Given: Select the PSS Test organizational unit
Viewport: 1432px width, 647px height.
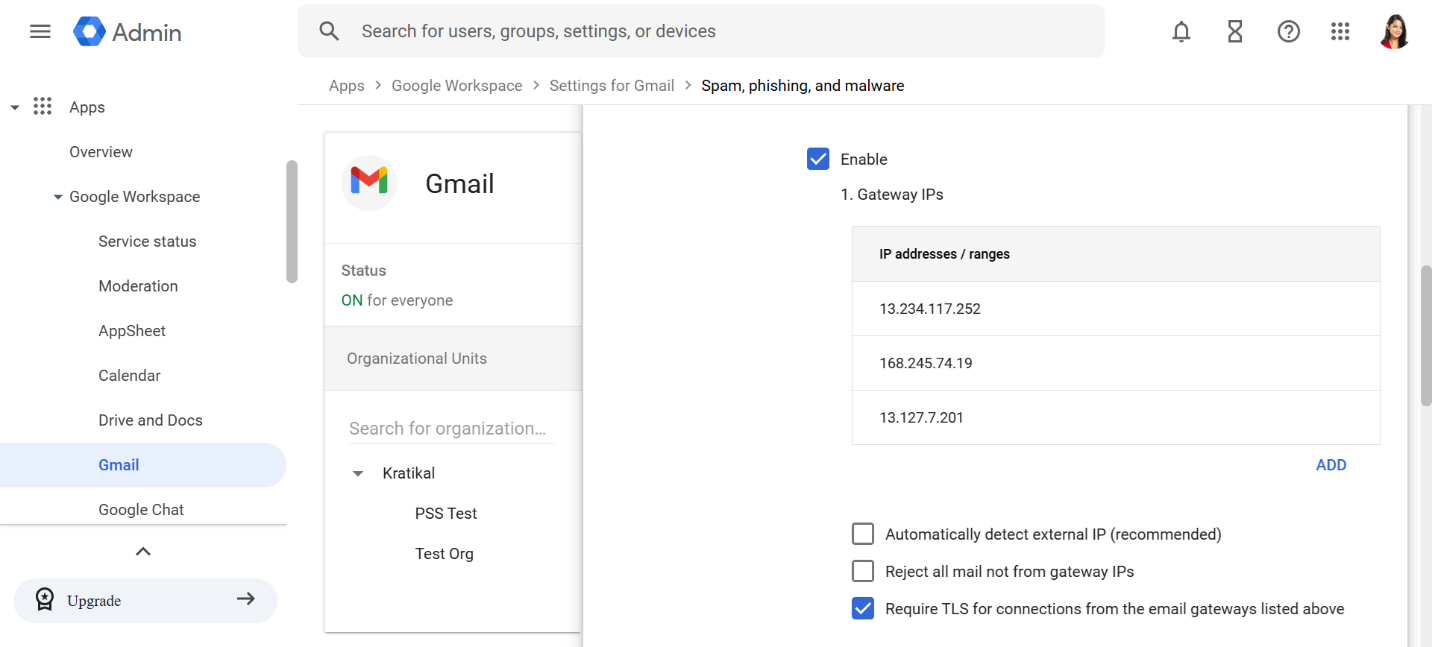Looking at the screenshot, I should pyautogui.click(x=446, y=513).
